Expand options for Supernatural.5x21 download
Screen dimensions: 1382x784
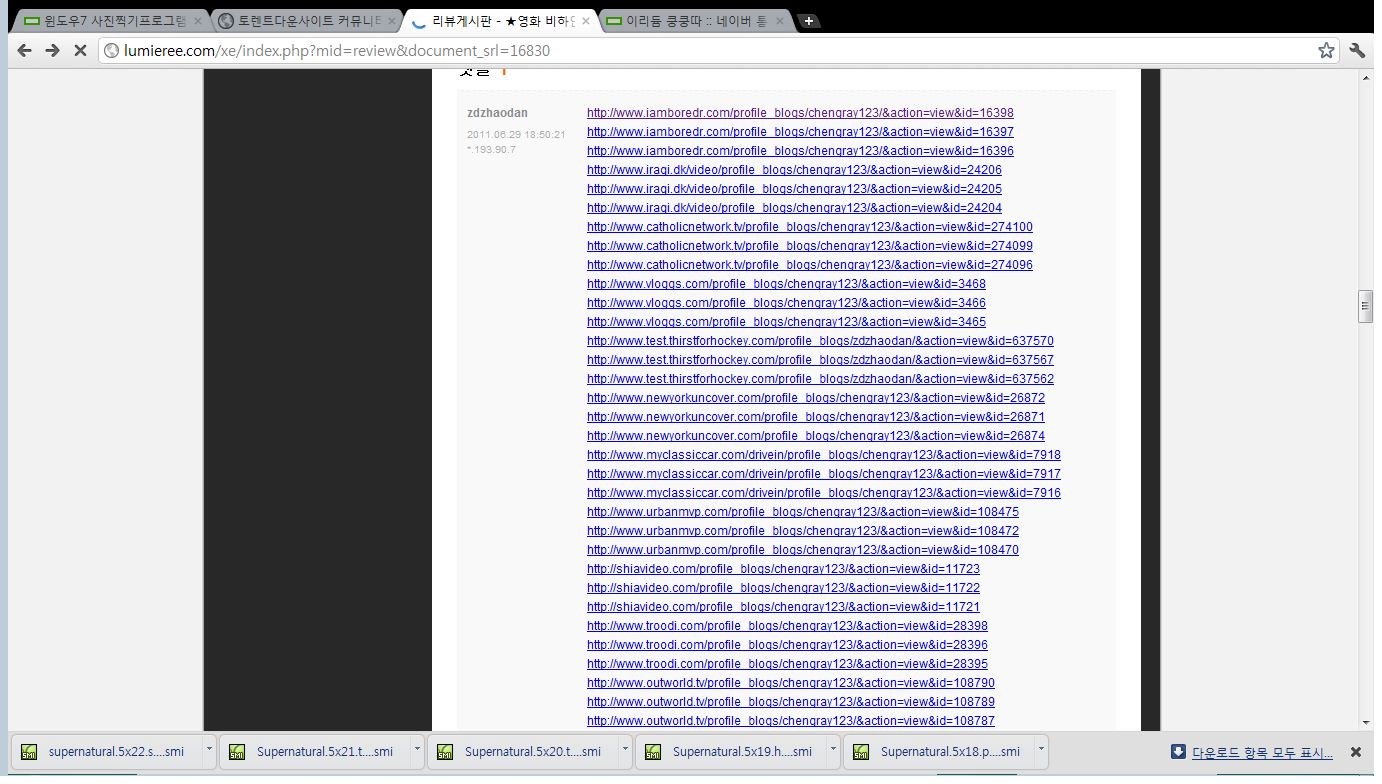click(x=417, y=751)
